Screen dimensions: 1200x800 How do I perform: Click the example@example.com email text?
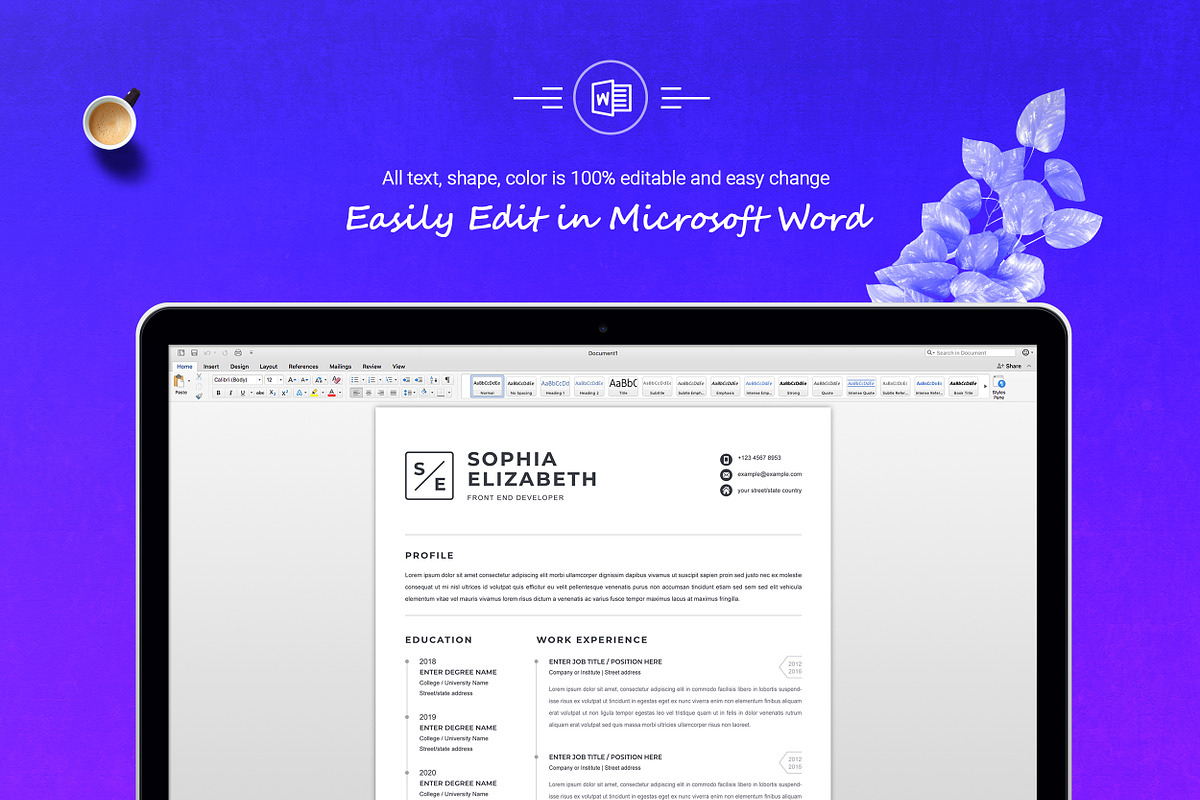coord(770,474)
